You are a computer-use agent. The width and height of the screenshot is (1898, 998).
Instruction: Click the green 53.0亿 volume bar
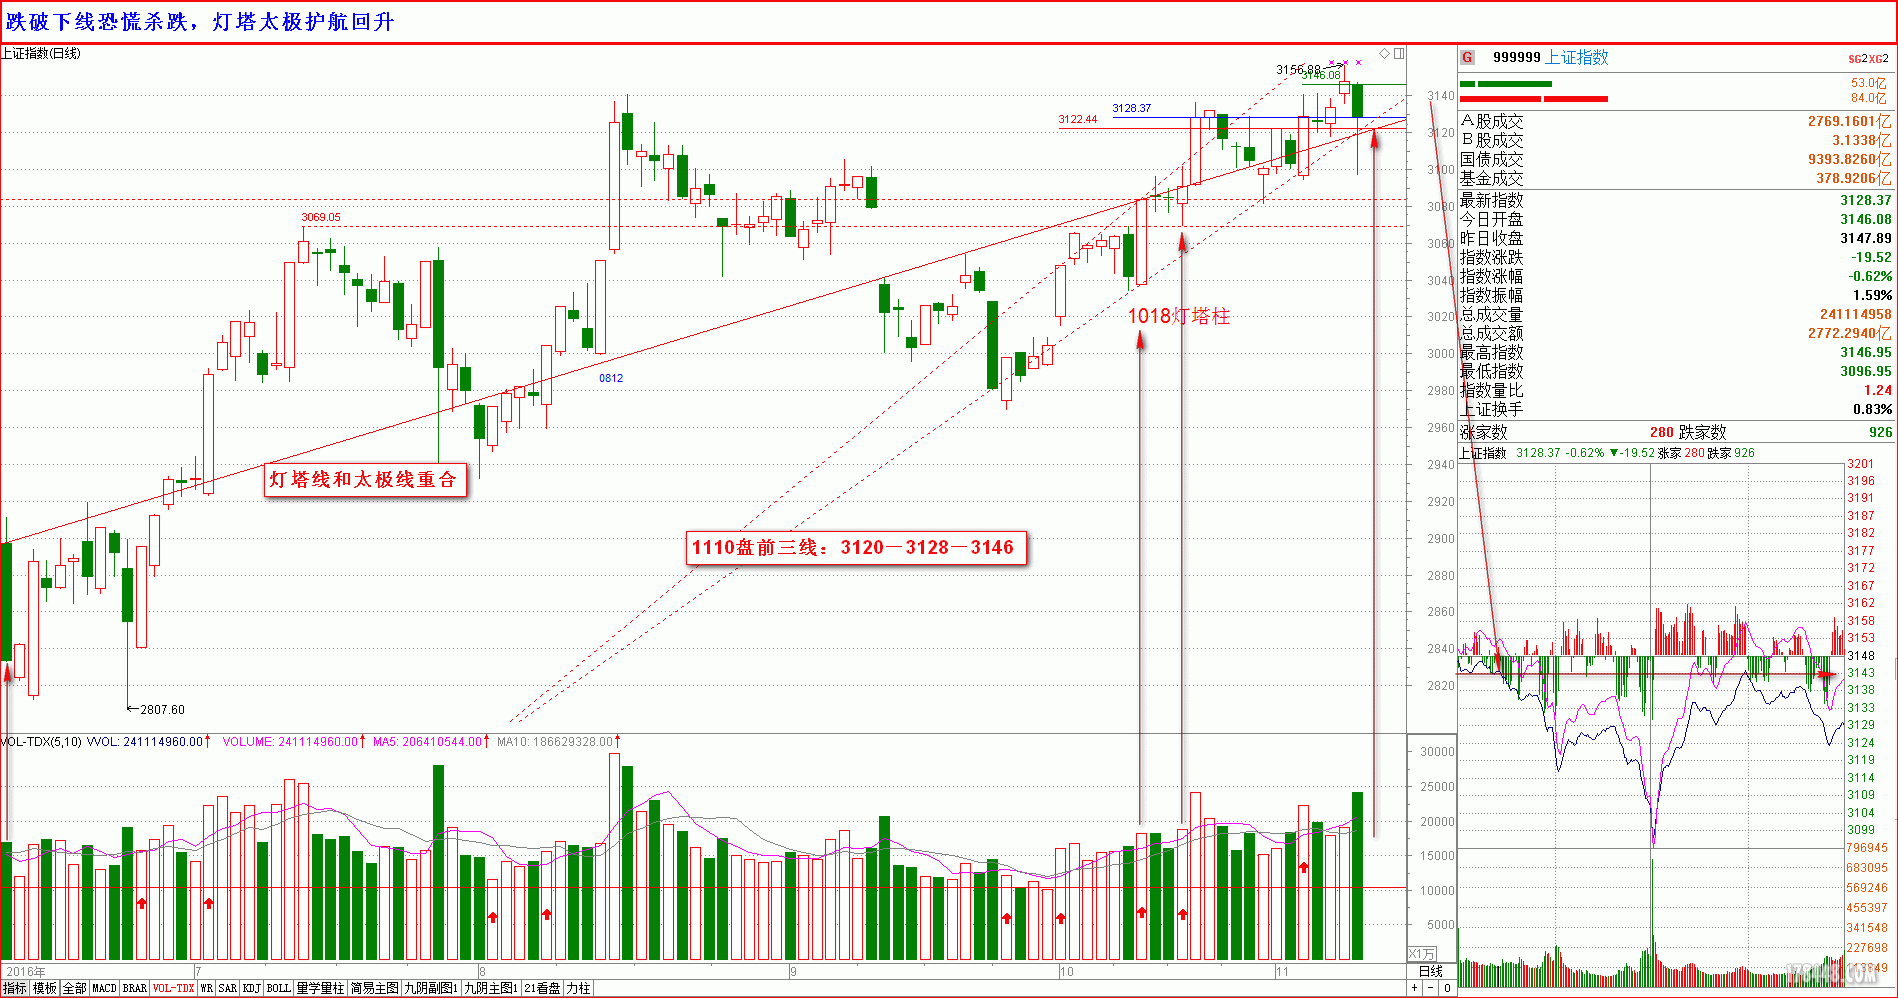point(1506,84)
